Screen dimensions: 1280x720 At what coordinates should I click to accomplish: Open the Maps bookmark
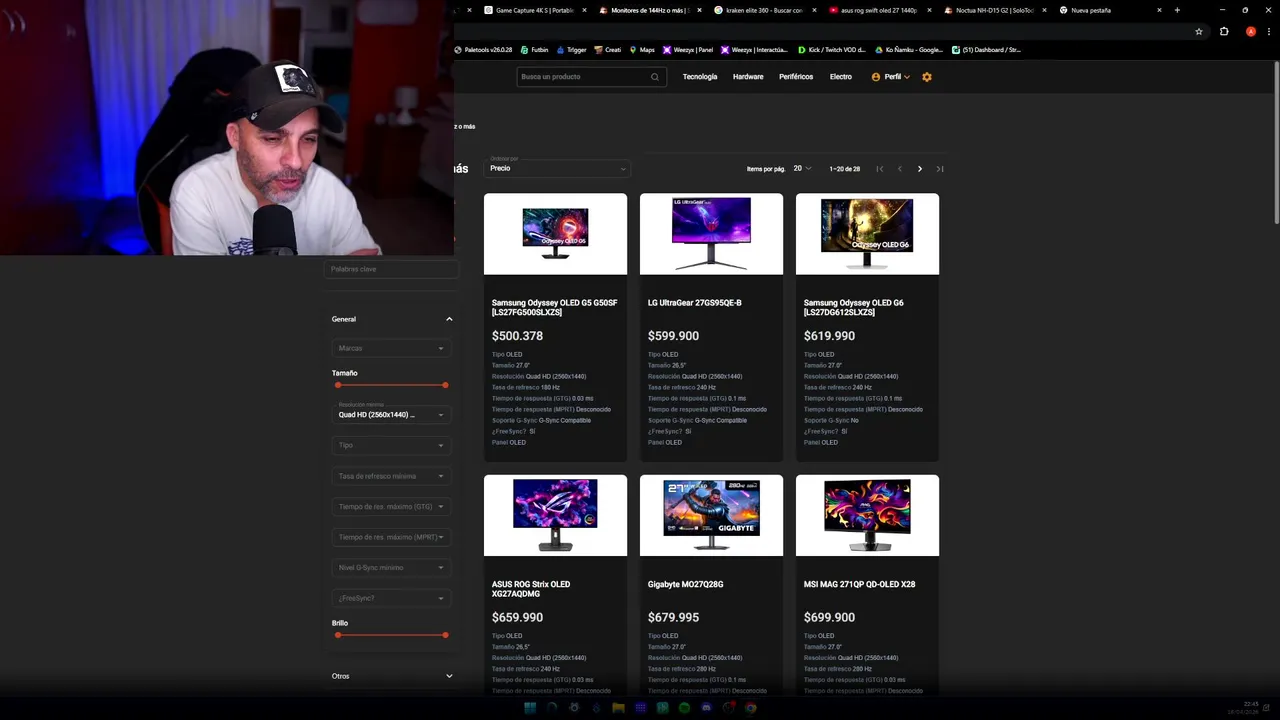click(x=641, y=50)
